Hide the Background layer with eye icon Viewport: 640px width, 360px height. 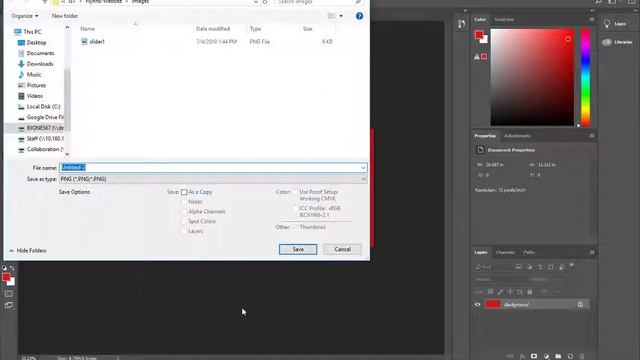click(477, 304)
